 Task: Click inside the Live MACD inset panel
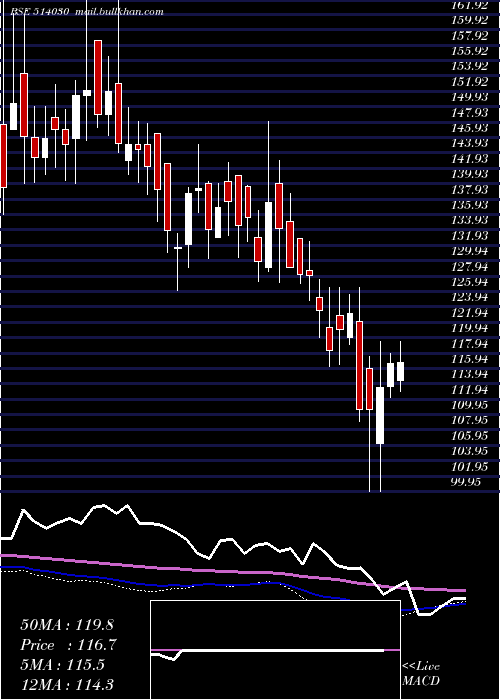(x=275, y=650)
